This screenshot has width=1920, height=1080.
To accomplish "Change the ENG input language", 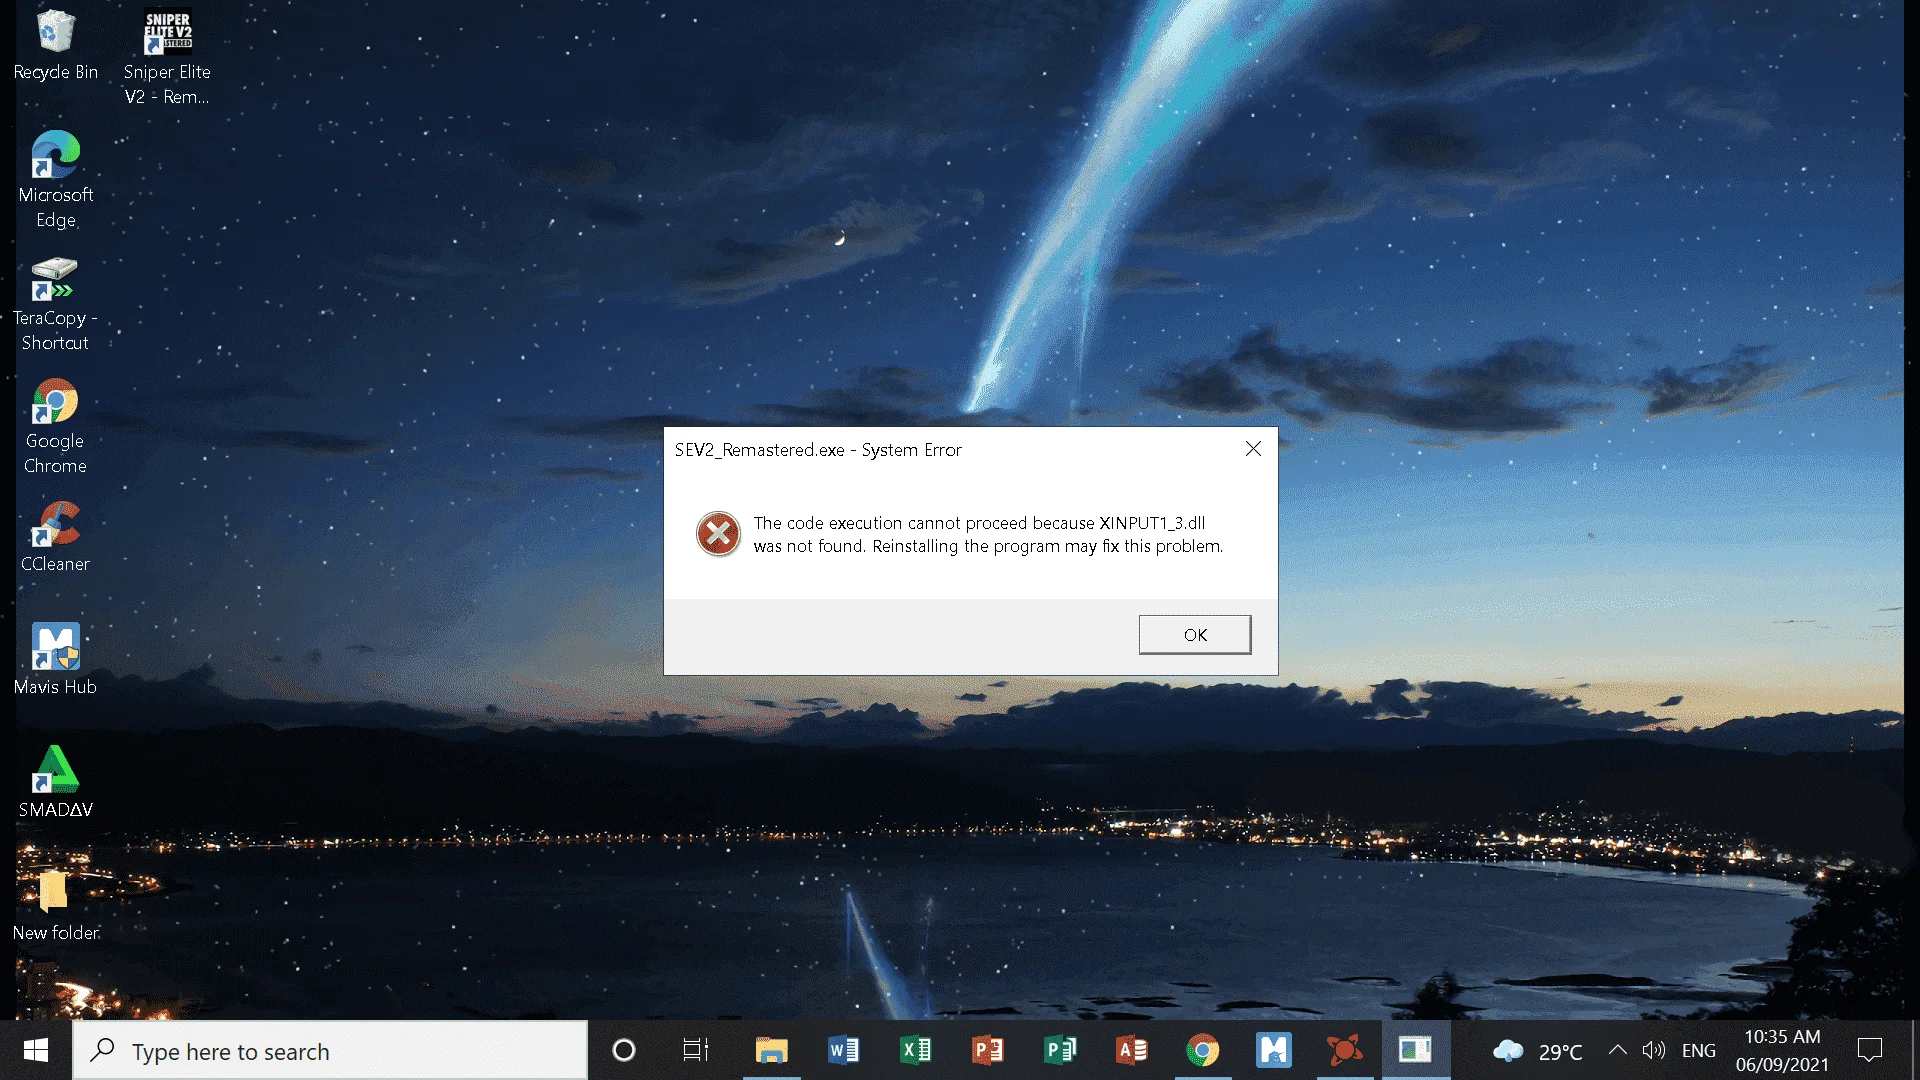I will point(1699,1051).
